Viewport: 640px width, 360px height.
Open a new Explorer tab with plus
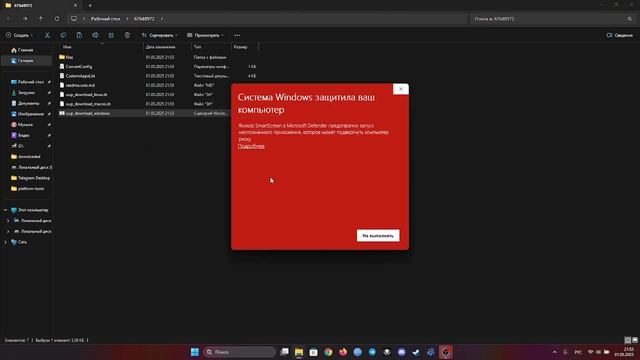coord(90,6)
